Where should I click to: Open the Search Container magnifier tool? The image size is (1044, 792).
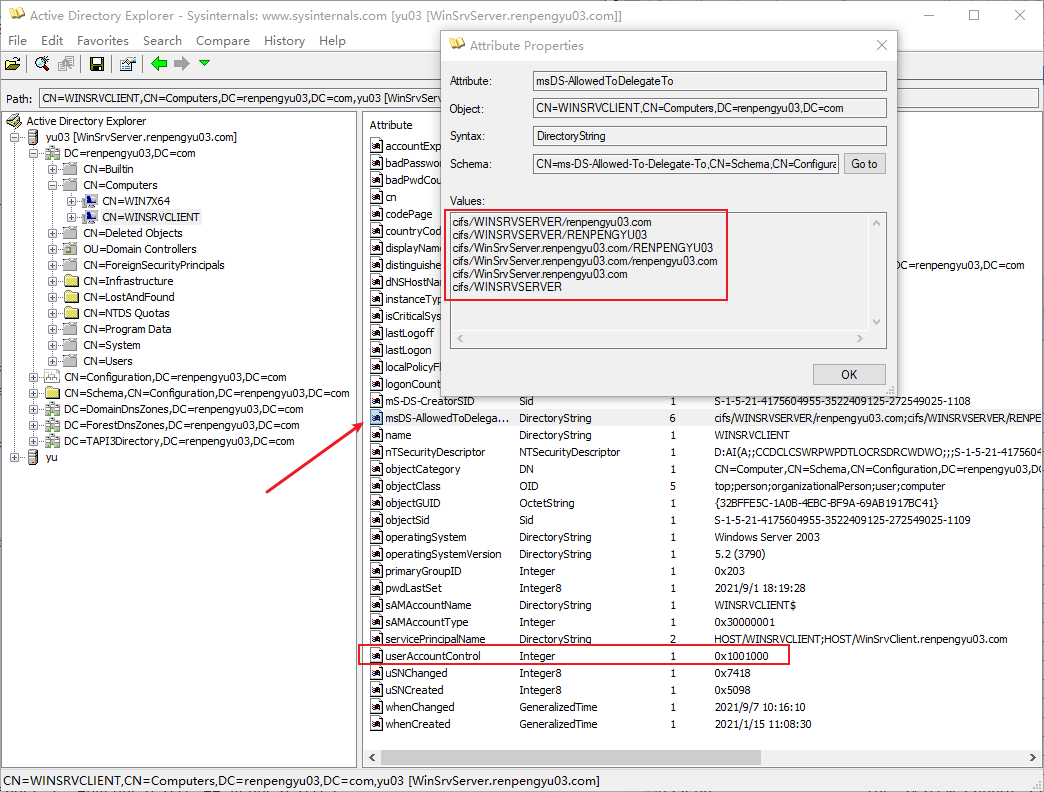pyautogui.click(x=42, y=64)
